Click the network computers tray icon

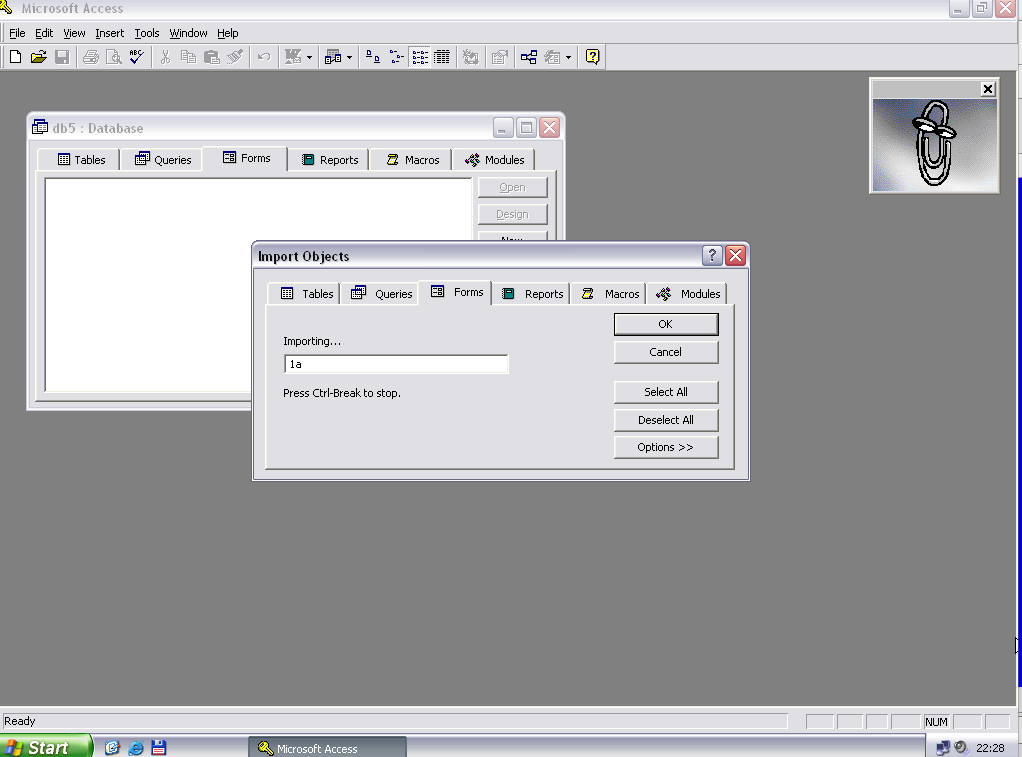tap(942, 747)
